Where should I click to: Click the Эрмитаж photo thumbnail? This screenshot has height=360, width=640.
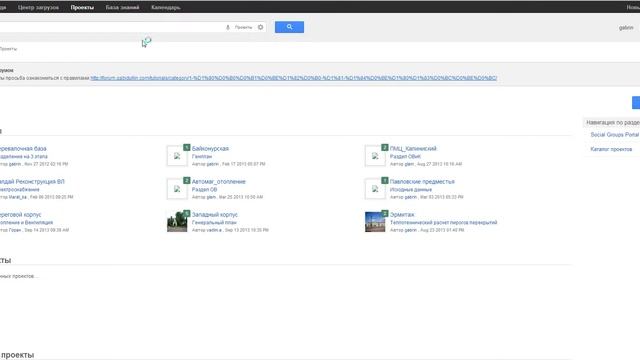coord(375,222)
